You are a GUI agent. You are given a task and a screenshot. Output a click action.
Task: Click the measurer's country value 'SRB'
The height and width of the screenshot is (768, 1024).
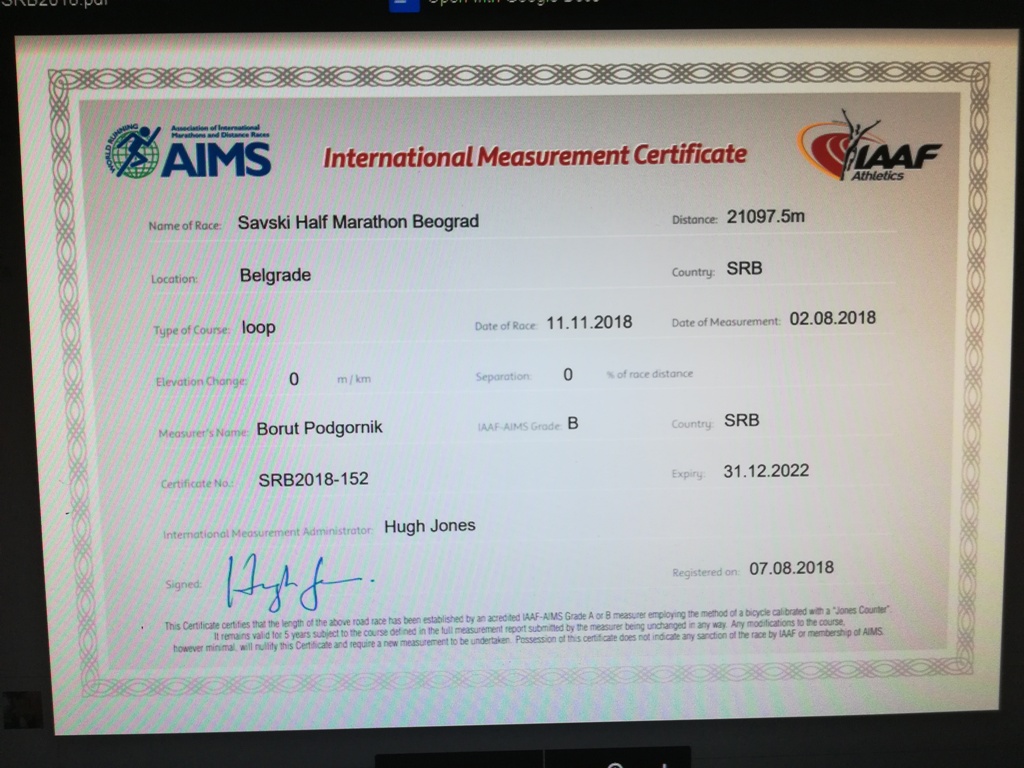[742, 420]
